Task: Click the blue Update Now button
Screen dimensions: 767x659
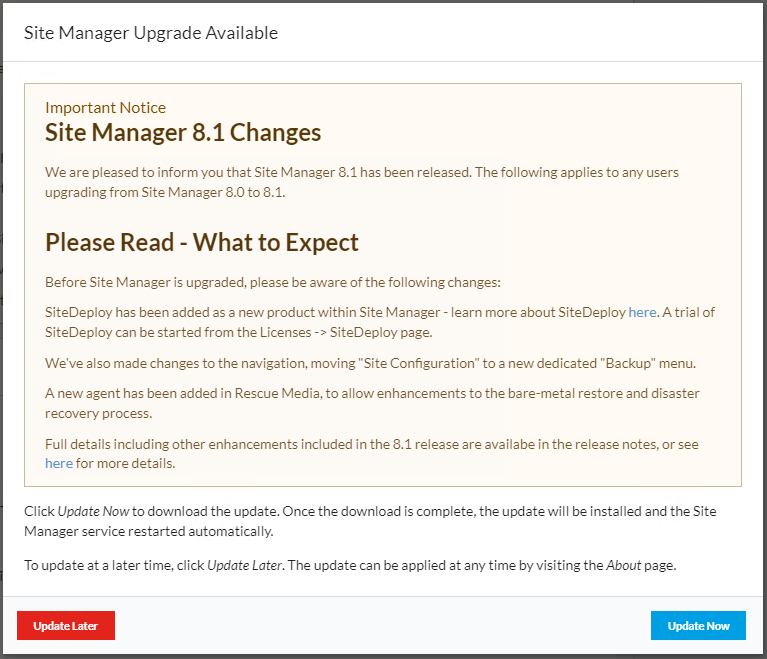Action: point(698,625)
